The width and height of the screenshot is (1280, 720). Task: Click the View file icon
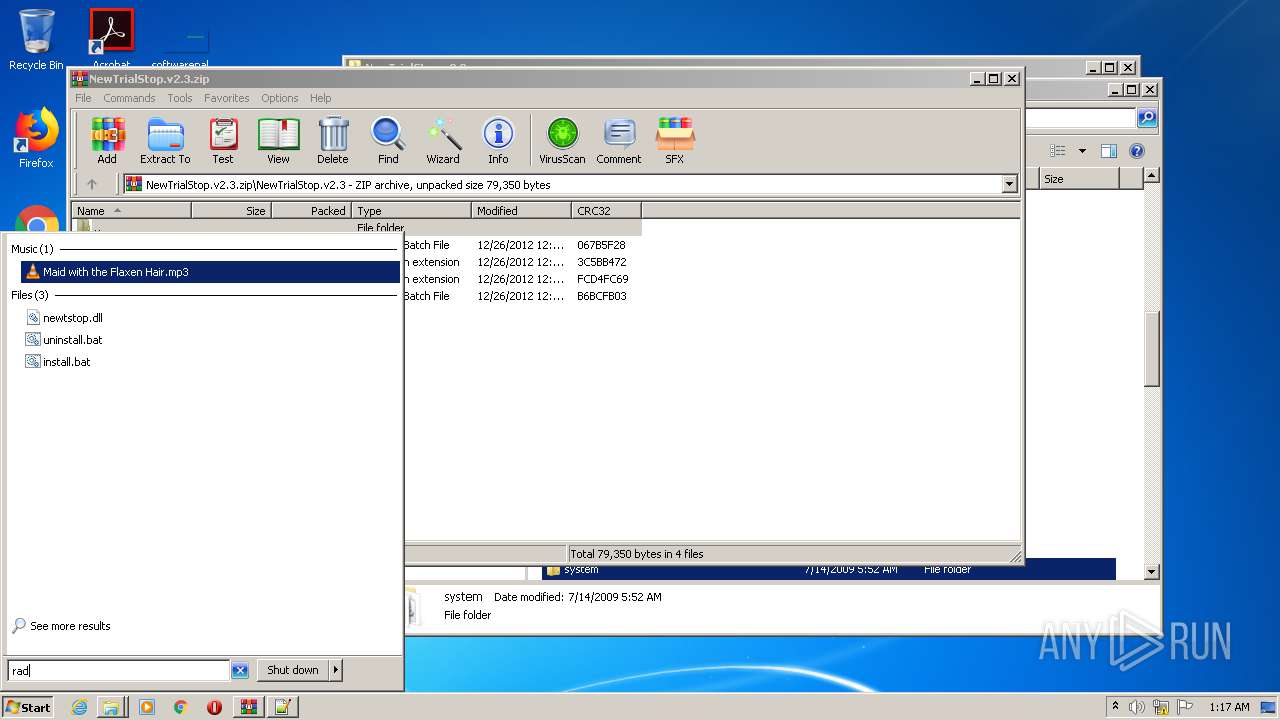pyautogui.click(x=278, y=140)
